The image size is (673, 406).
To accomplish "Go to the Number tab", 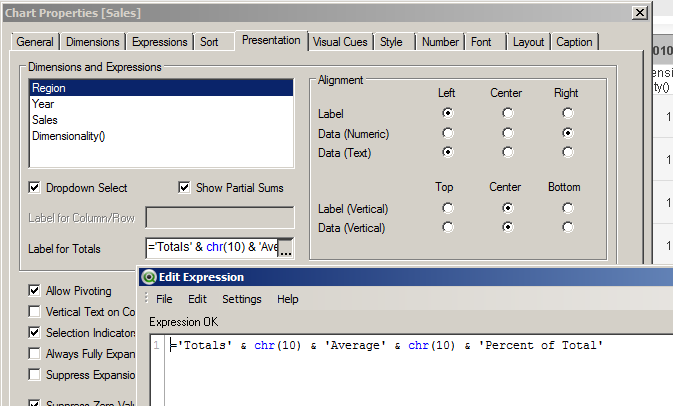I will (x=440, y=42).
